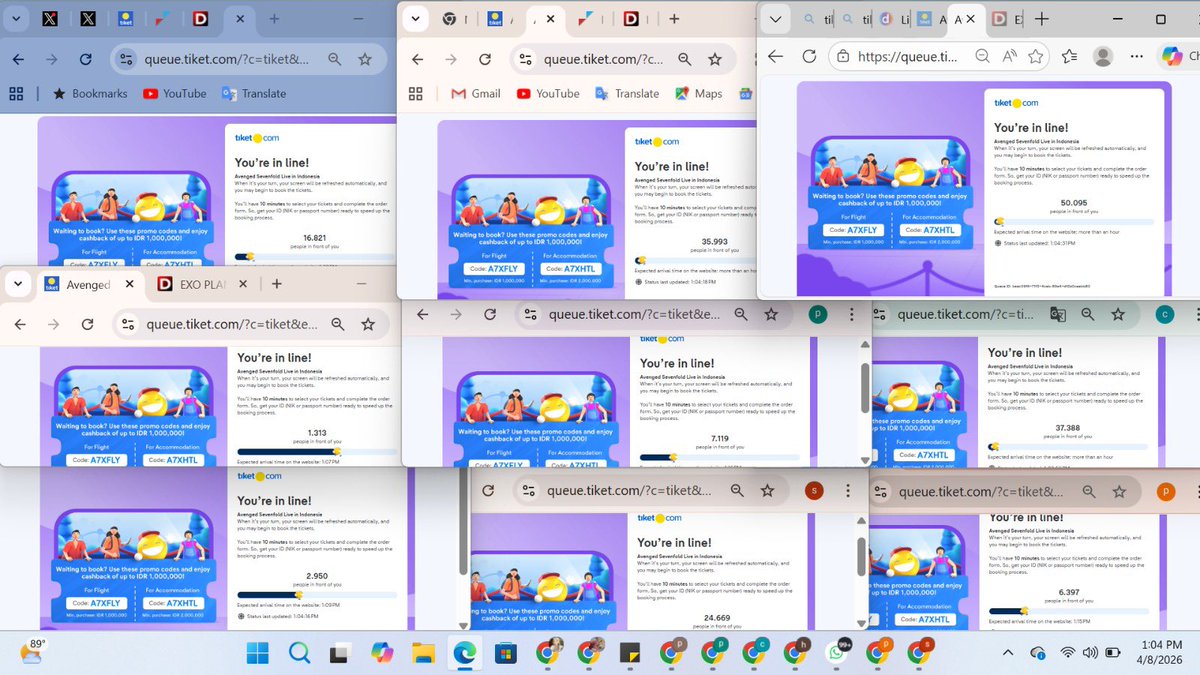The image size is (1200, 675).
Task: Refresh the page in the Edge window
Action: 809,56
